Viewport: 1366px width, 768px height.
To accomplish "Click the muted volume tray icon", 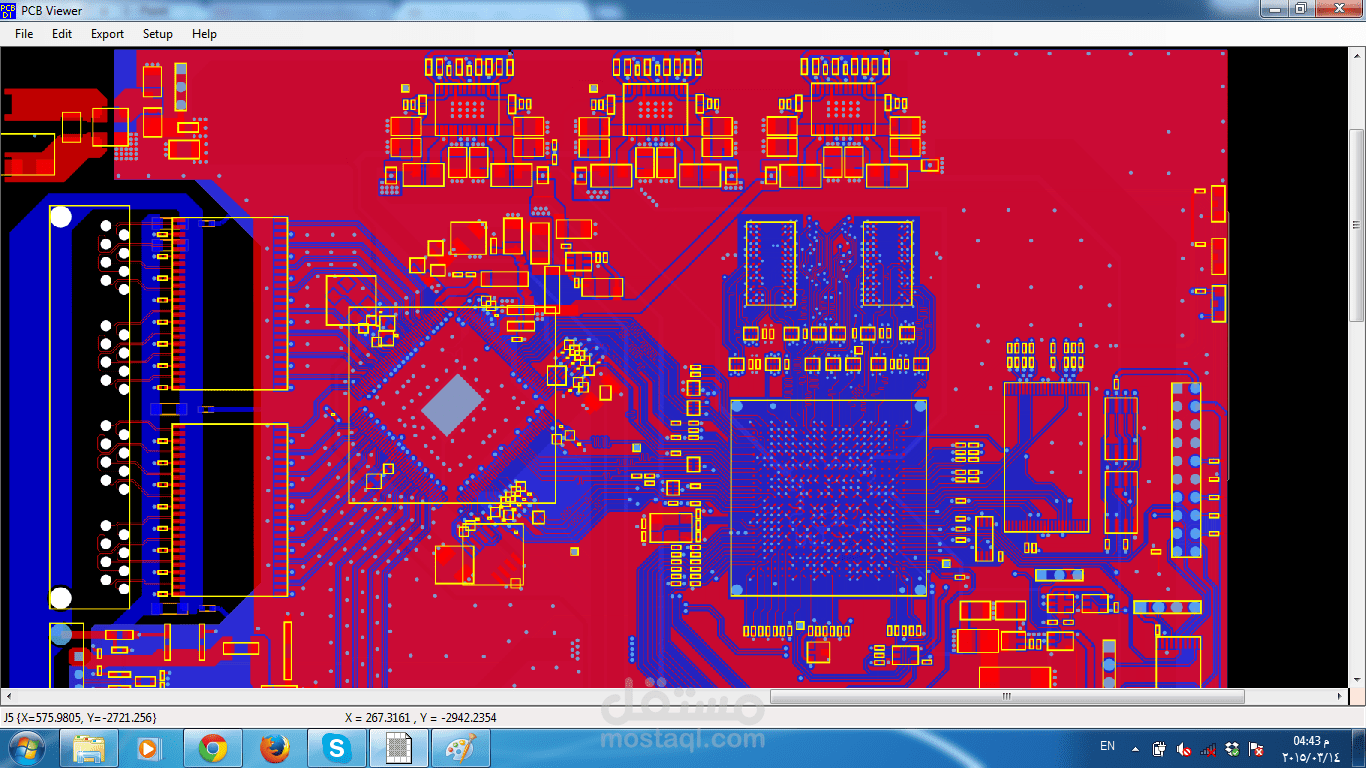I will click(1183, 748).
